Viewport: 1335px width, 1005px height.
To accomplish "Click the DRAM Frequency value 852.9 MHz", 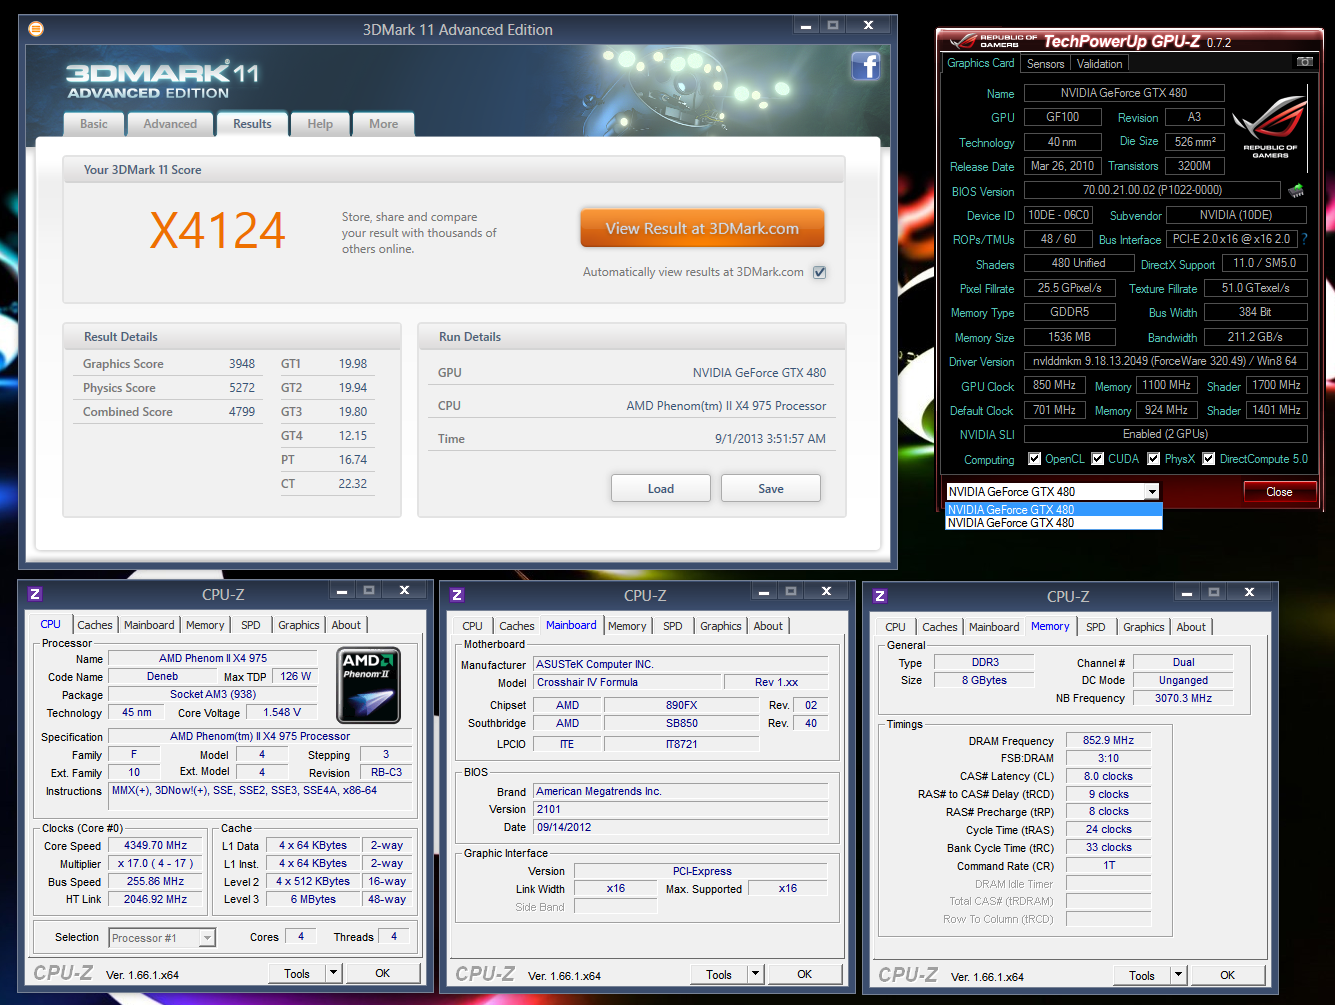I will pos(1108,741).
